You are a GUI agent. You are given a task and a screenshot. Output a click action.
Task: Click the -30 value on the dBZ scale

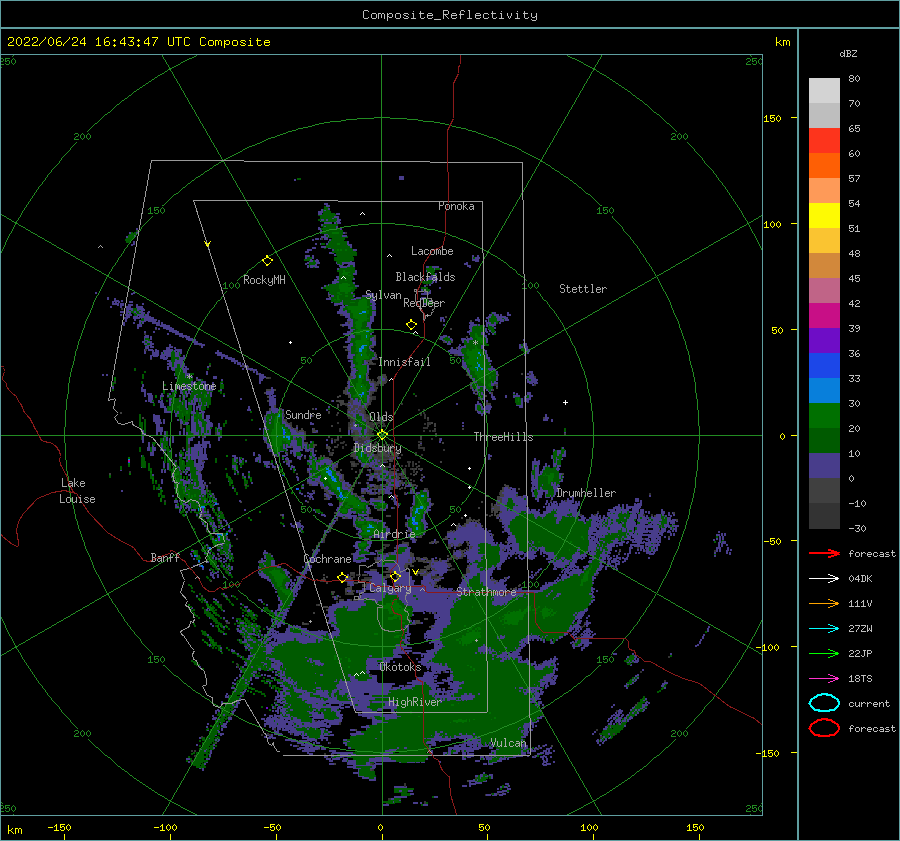click(858, 528)
